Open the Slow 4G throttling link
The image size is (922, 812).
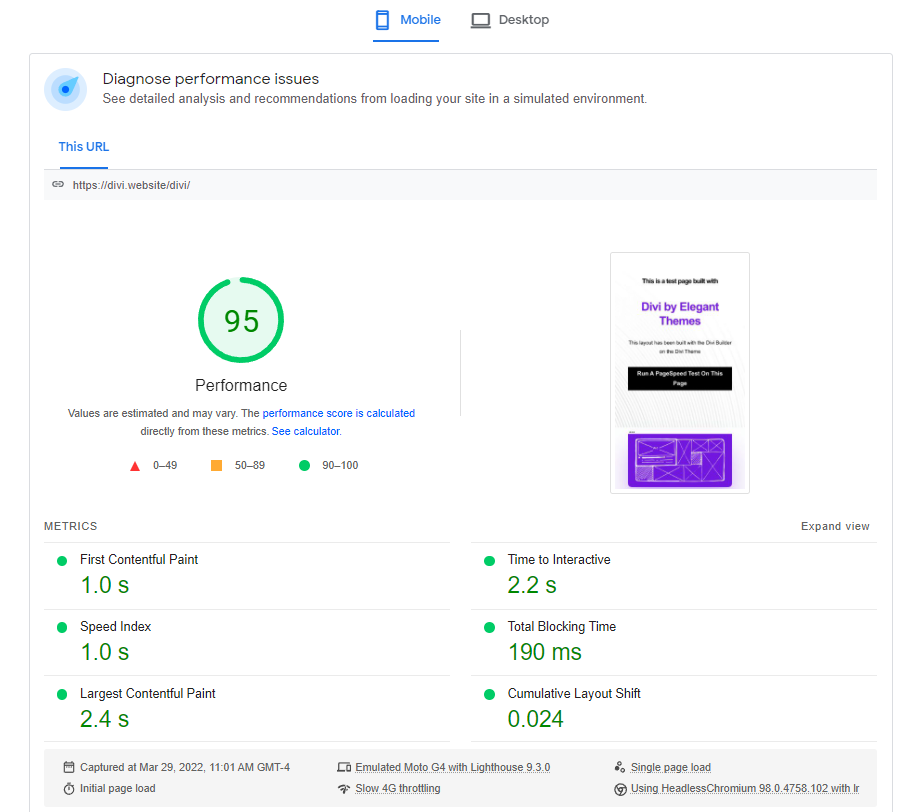397,788
